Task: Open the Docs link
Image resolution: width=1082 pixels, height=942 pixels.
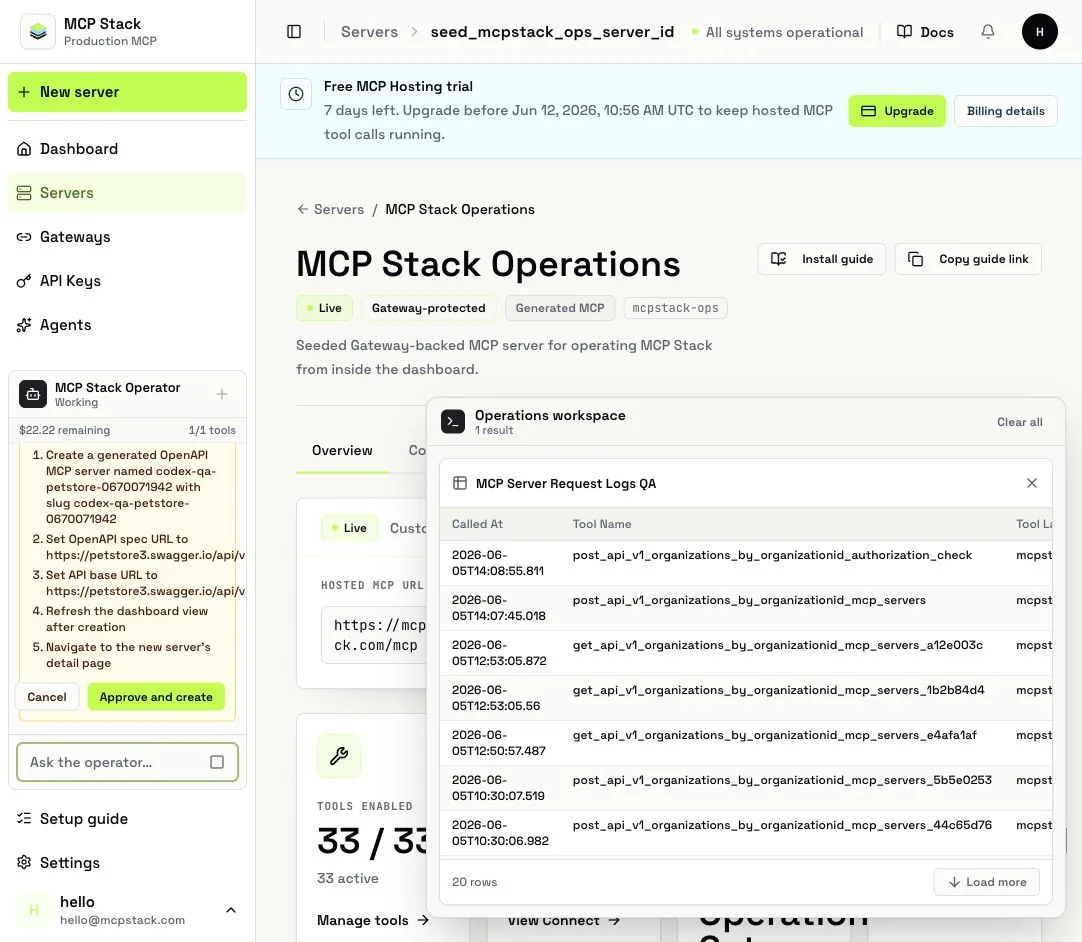Action: pos(925,32)
